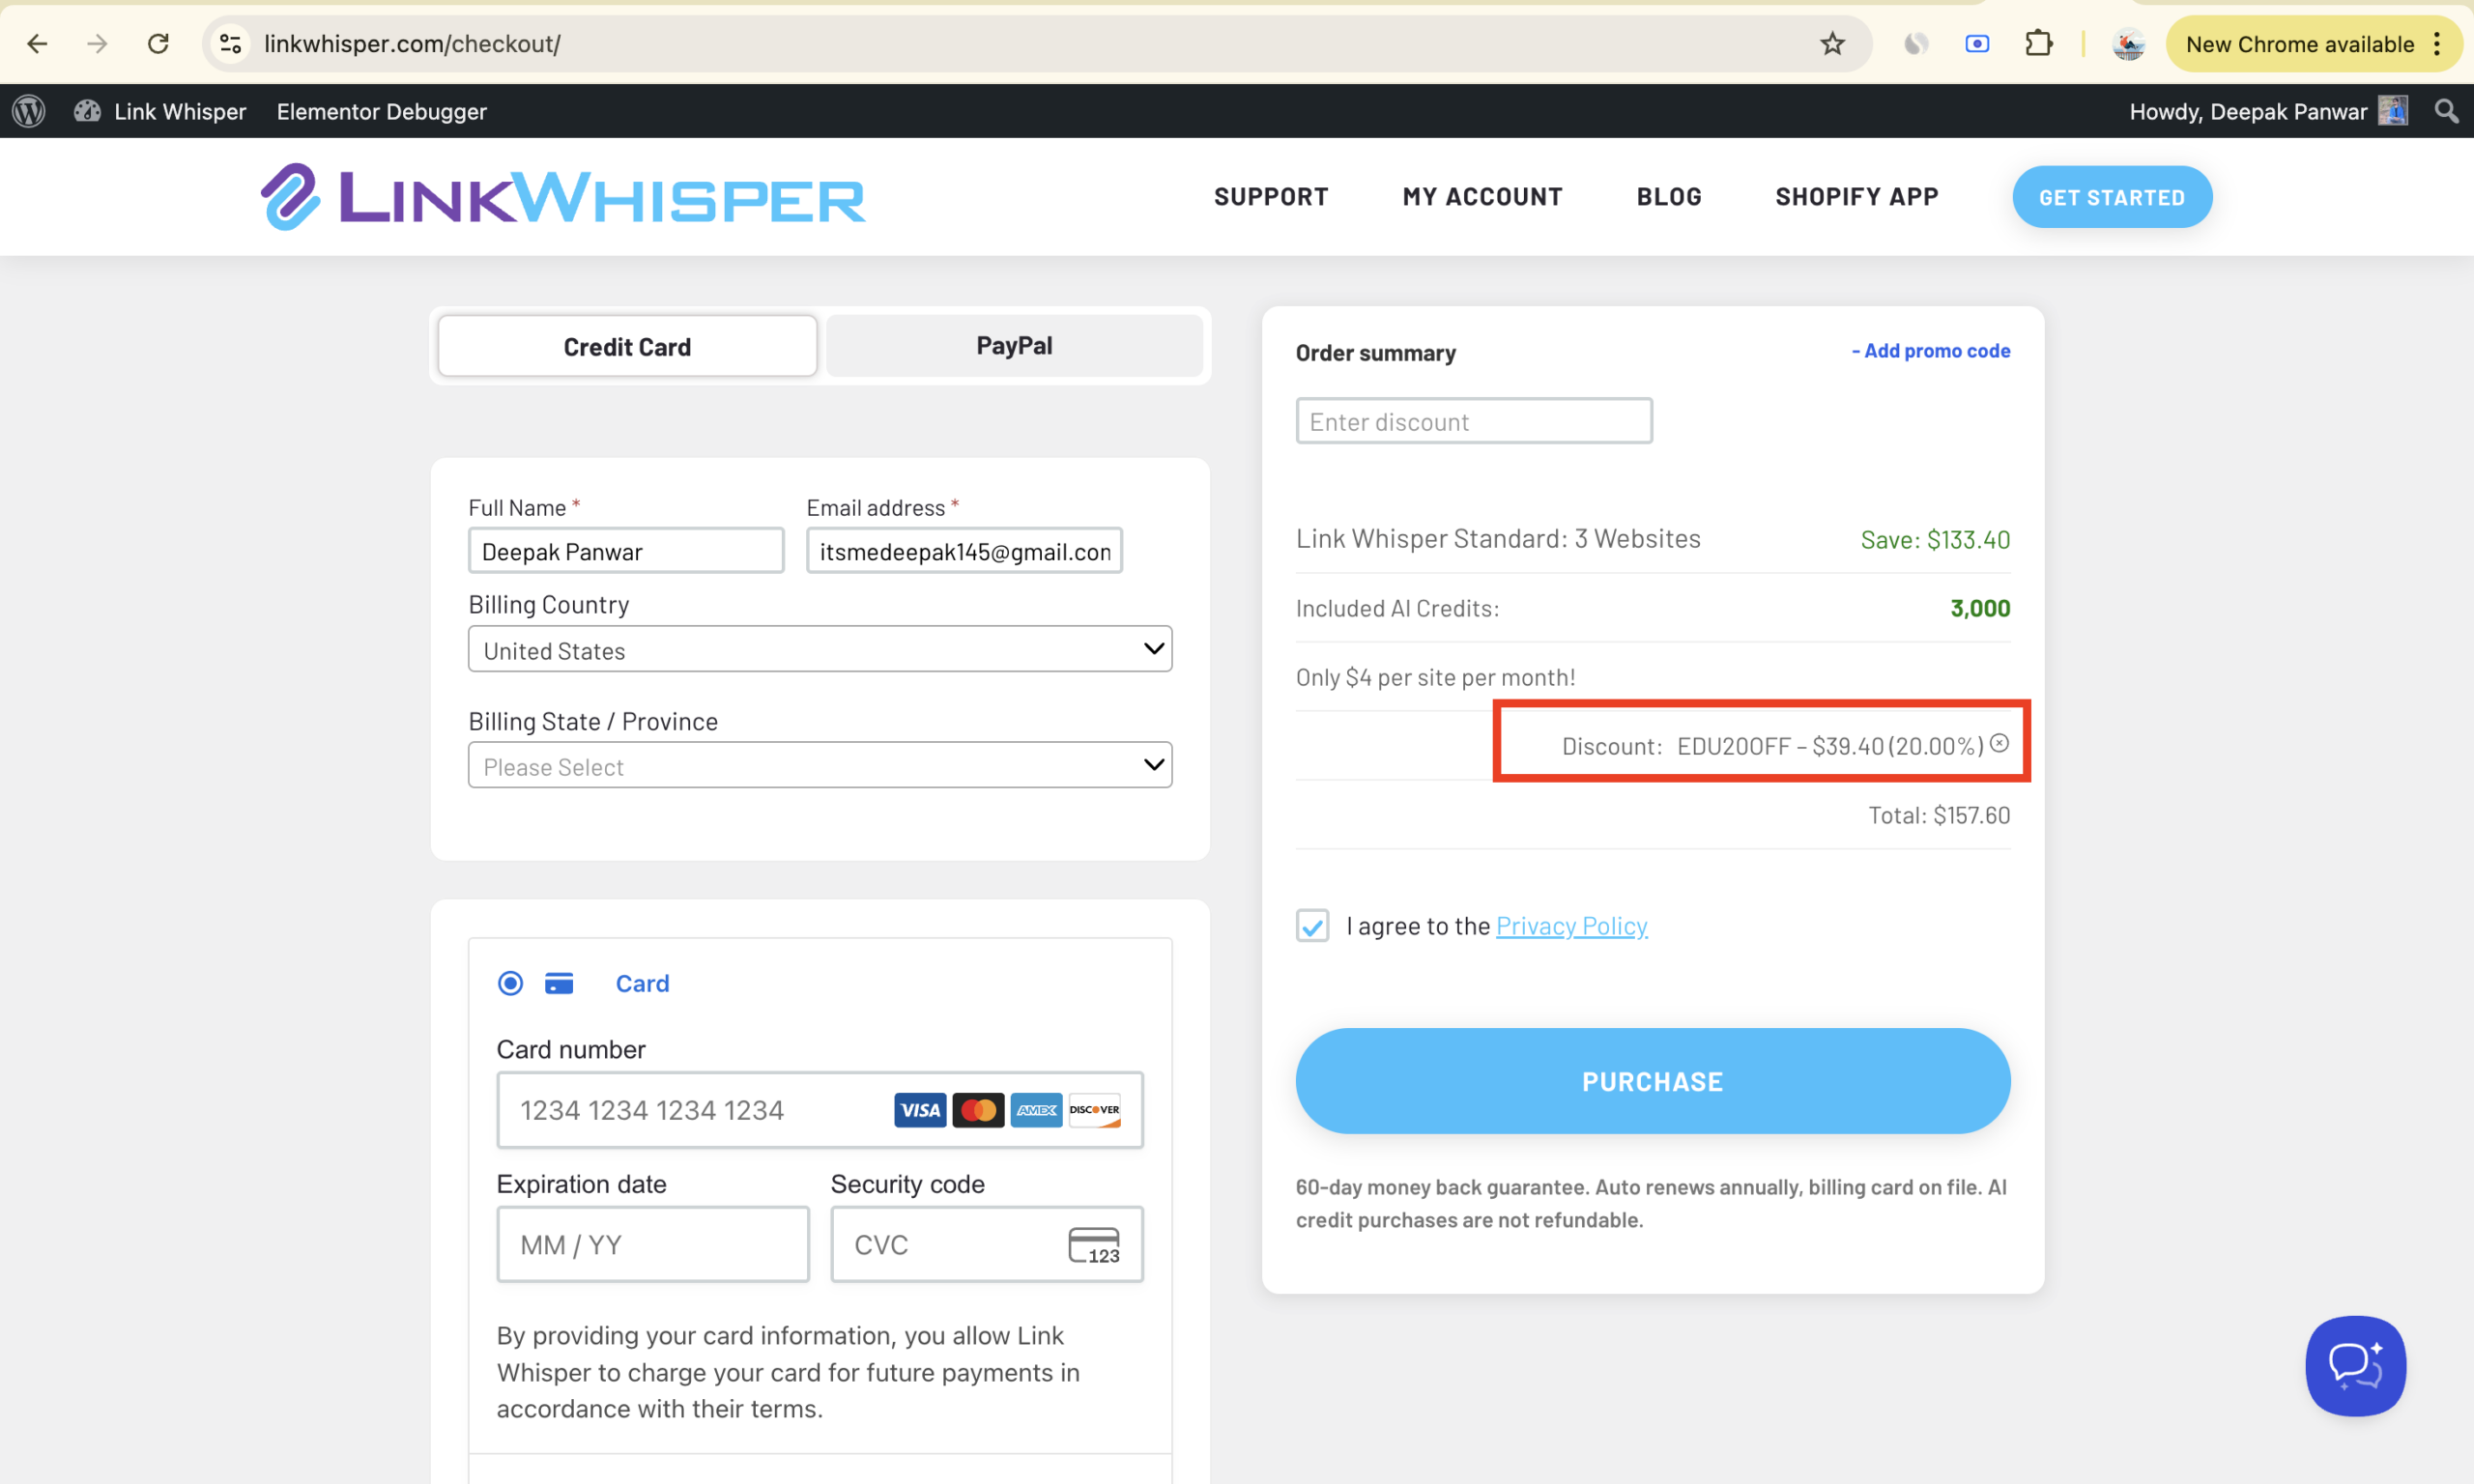Switch to the PayPal tab
Screen dimensions: 2474x1484
[1014, 346]
